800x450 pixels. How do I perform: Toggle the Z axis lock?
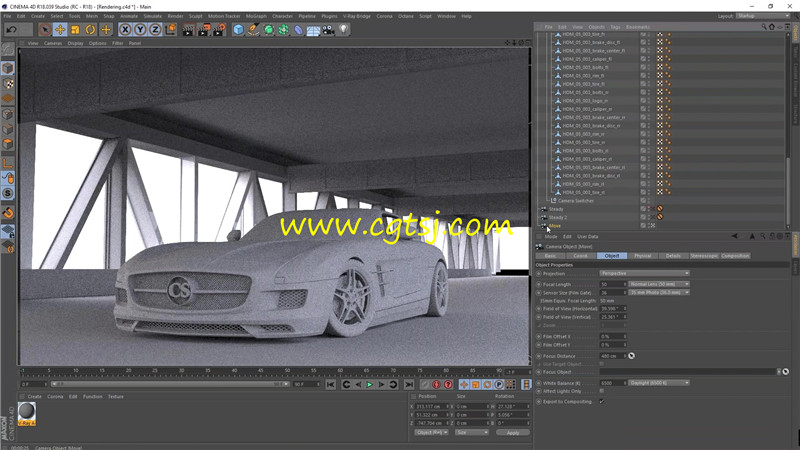[155, 30]
